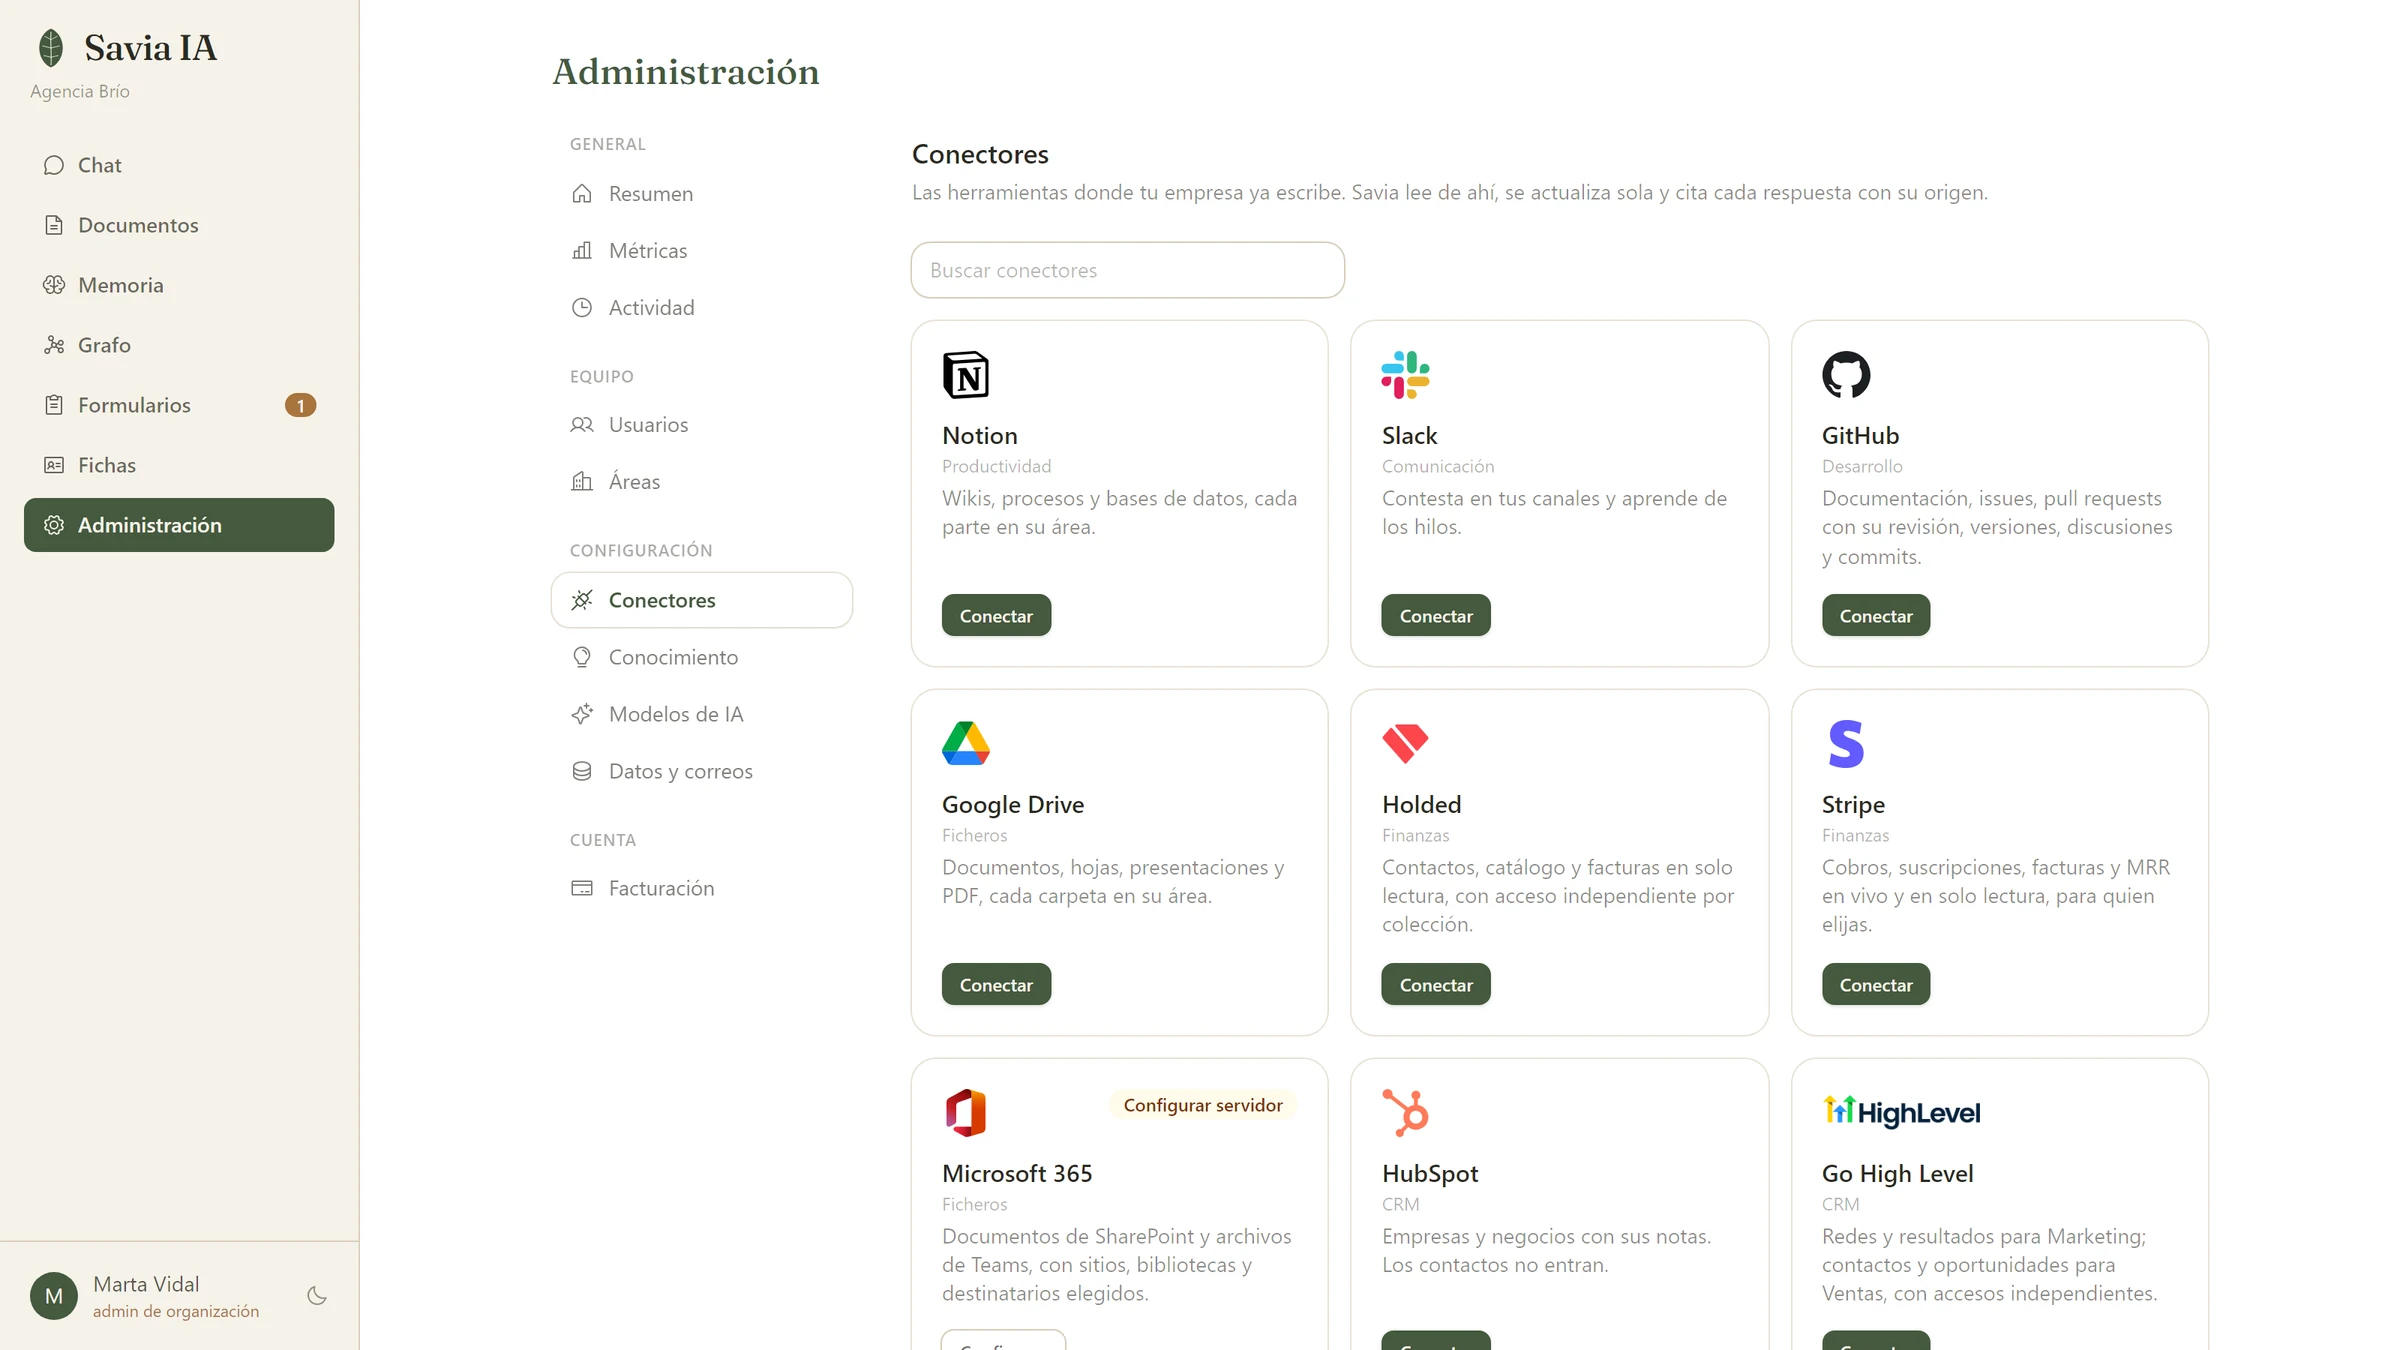The image size is (2400, 1350).
Task: Connect the Notion connector
Action: (x=996, y=616)
